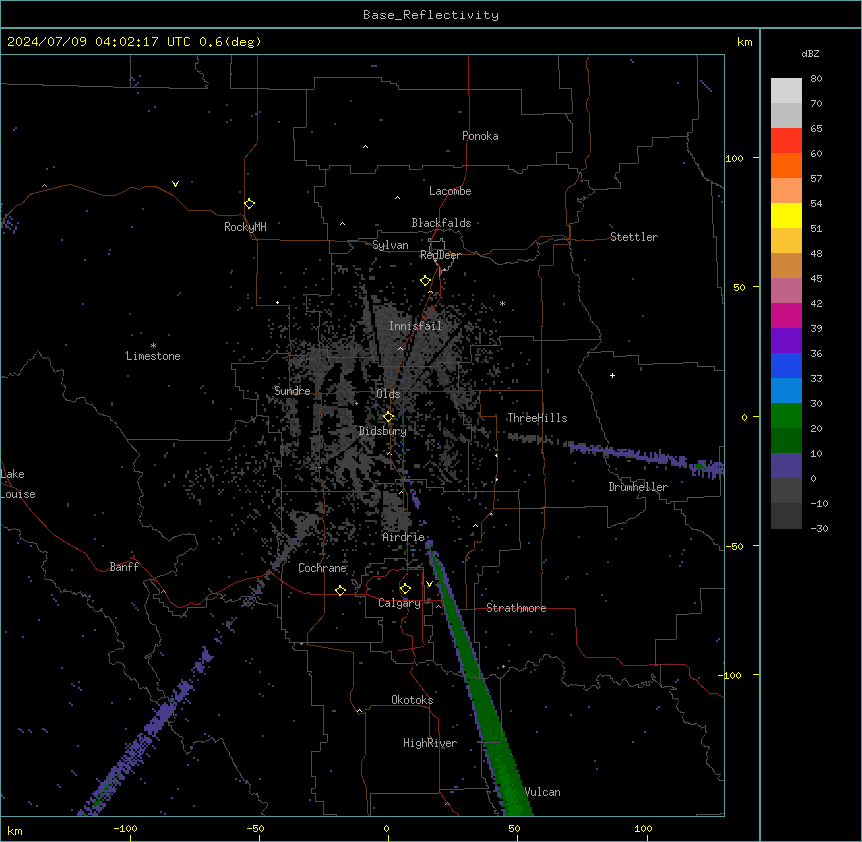Click the Limestone label

click(153, 356)
